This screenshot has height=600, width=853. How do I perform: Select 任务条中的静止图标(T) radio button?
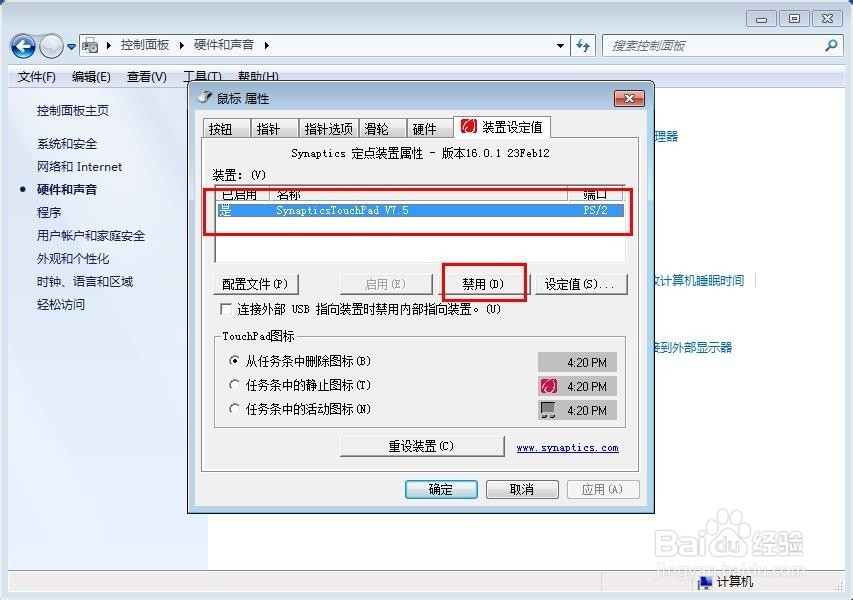coord(234,385)
